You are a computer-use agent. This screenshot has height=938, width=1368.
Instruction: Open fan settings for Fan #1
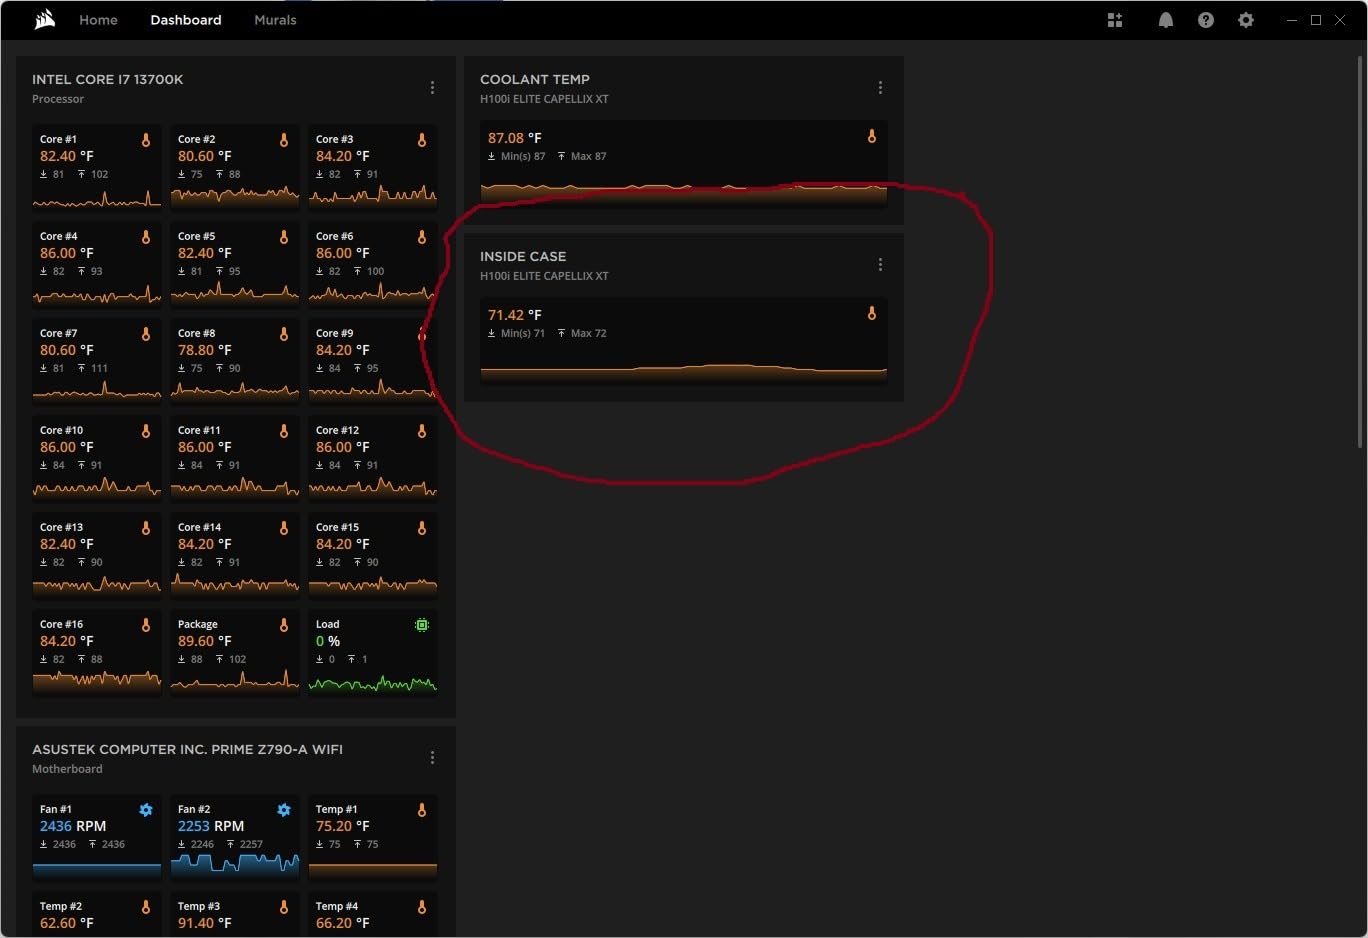(x=146, y=810)
